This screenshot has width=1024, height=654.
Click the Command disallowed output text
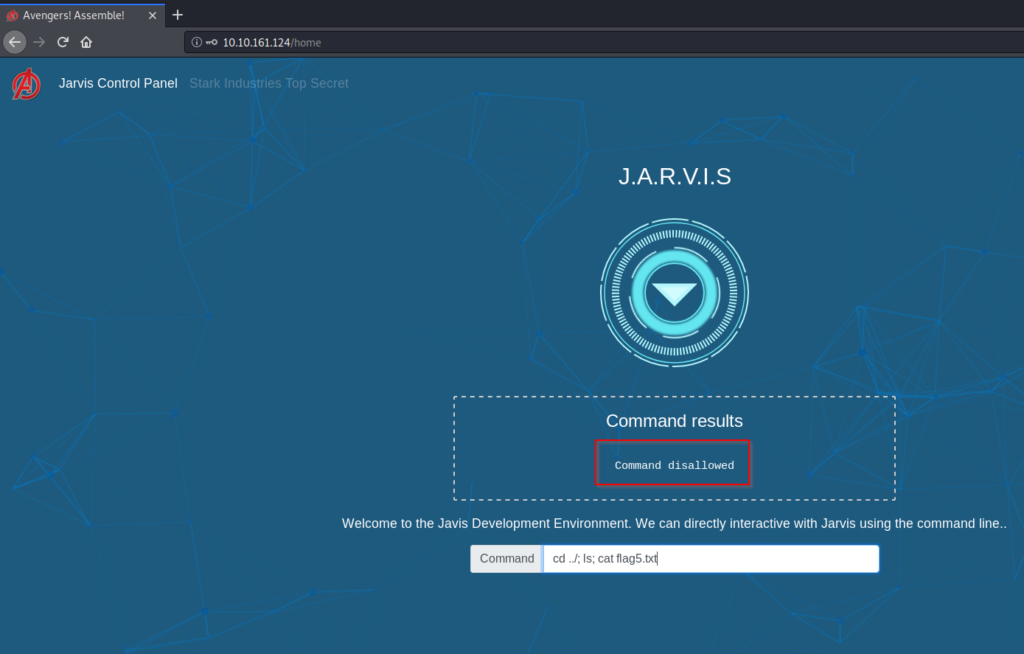click(674, 465)
